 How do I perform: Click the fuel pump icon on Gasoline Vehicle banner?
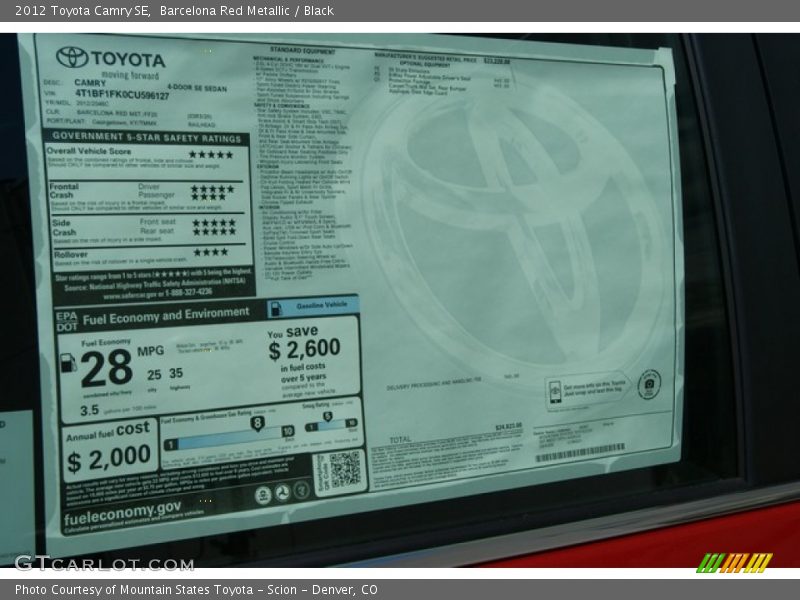276,309
